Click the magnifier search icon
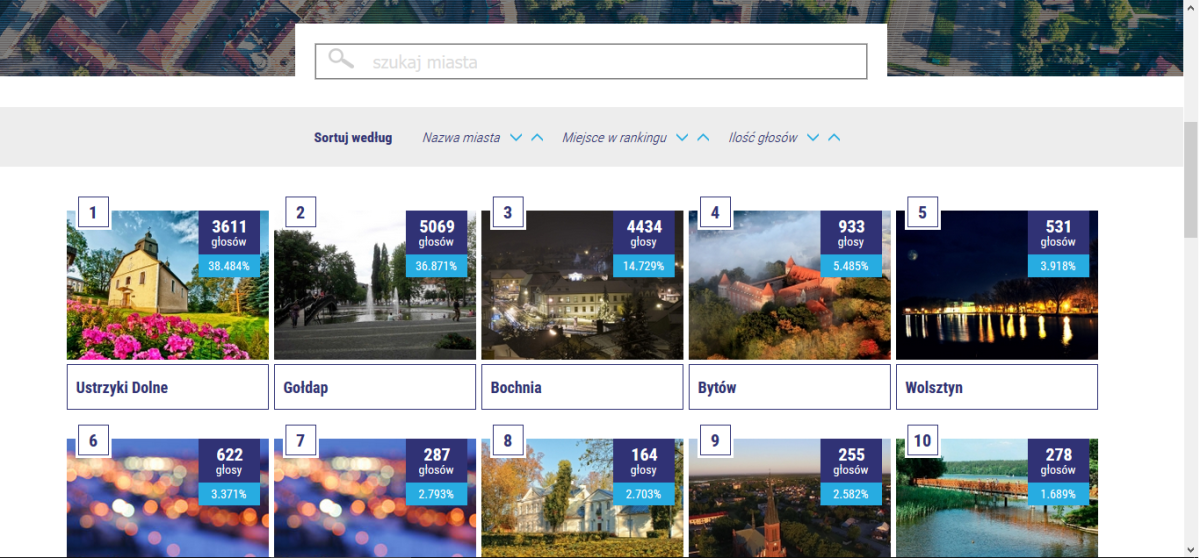Screen dimensions: 1200x558 pos(341,59)
